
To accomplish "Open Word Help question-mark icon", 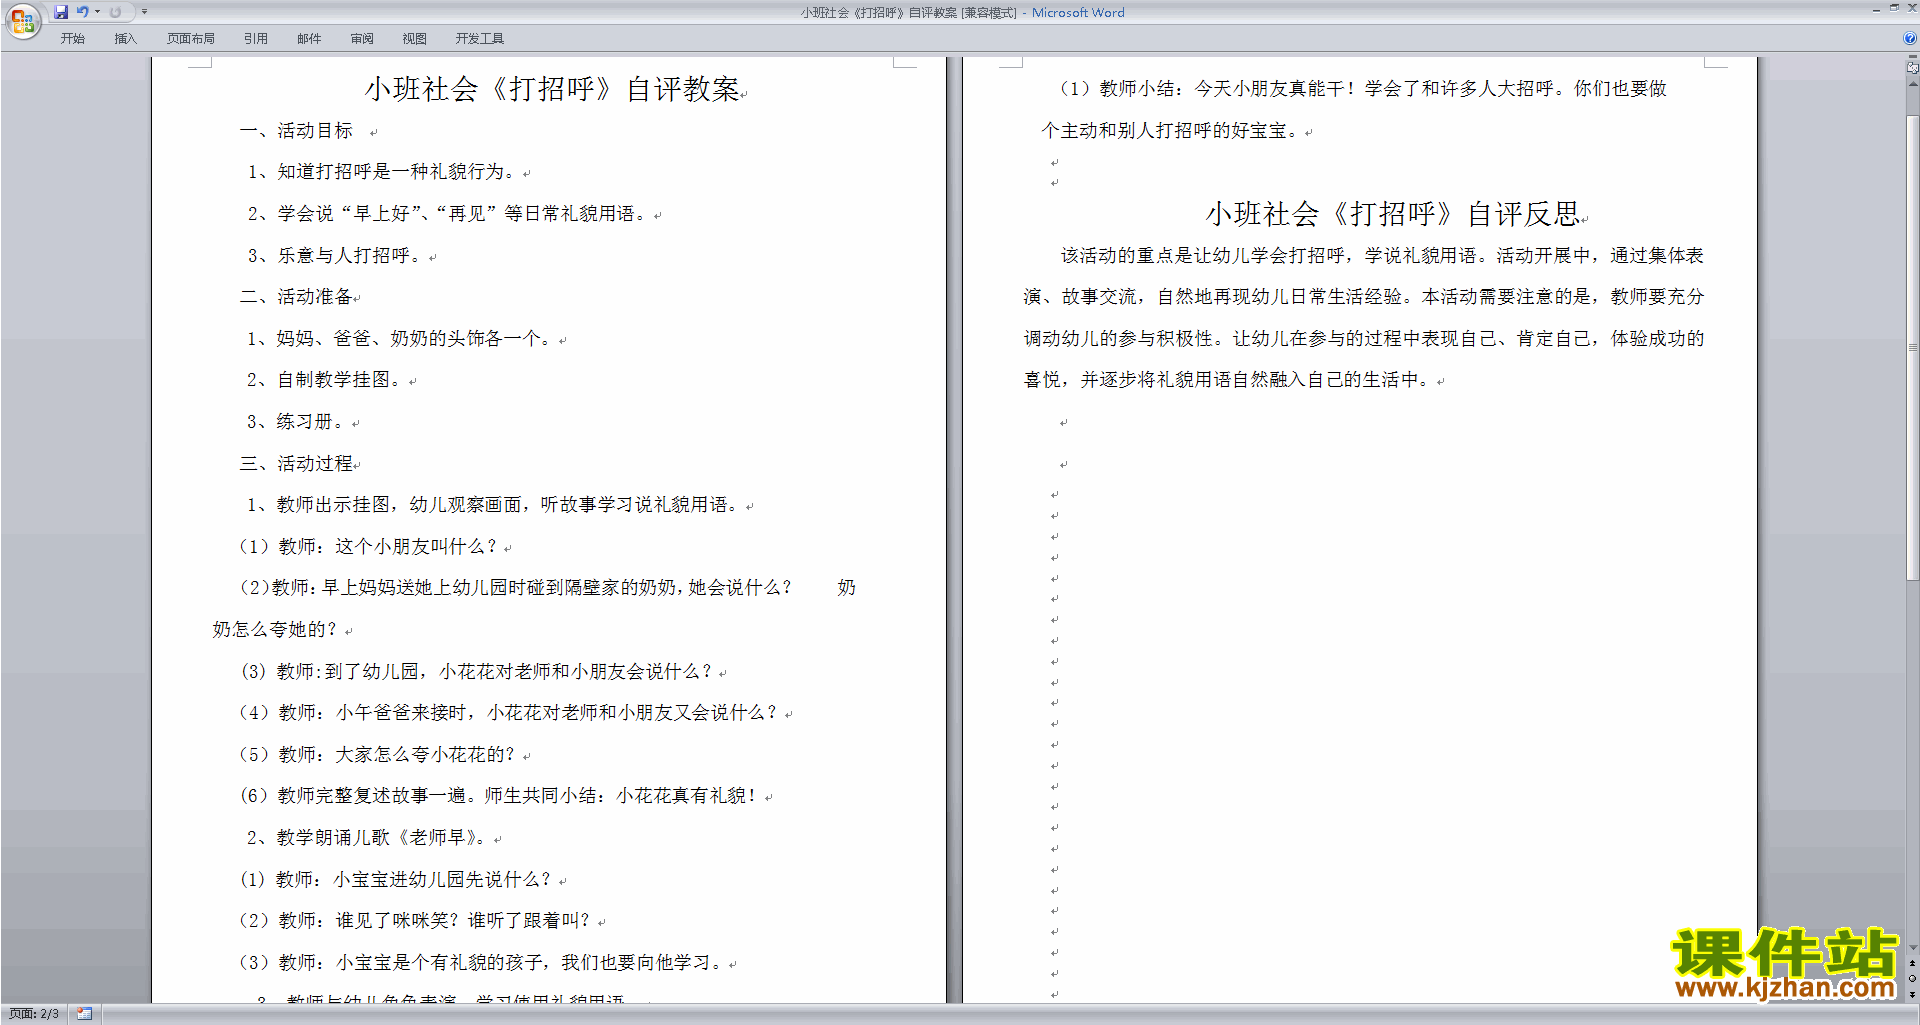I will point(1910,39).
